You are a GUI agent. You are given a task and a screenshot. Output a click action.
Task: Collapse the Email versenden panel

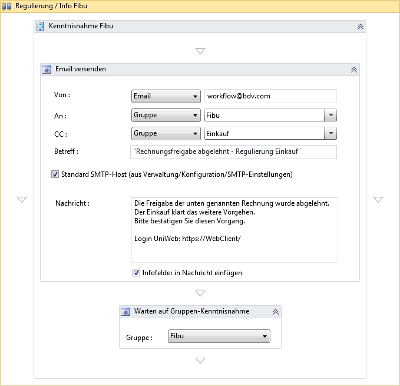click(x=354, y=70)
